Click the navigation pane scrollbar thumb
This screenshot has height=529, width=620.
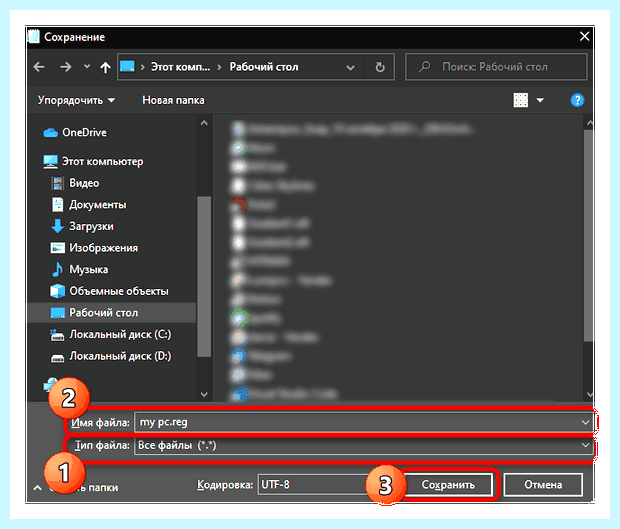(x=204, y=276)
